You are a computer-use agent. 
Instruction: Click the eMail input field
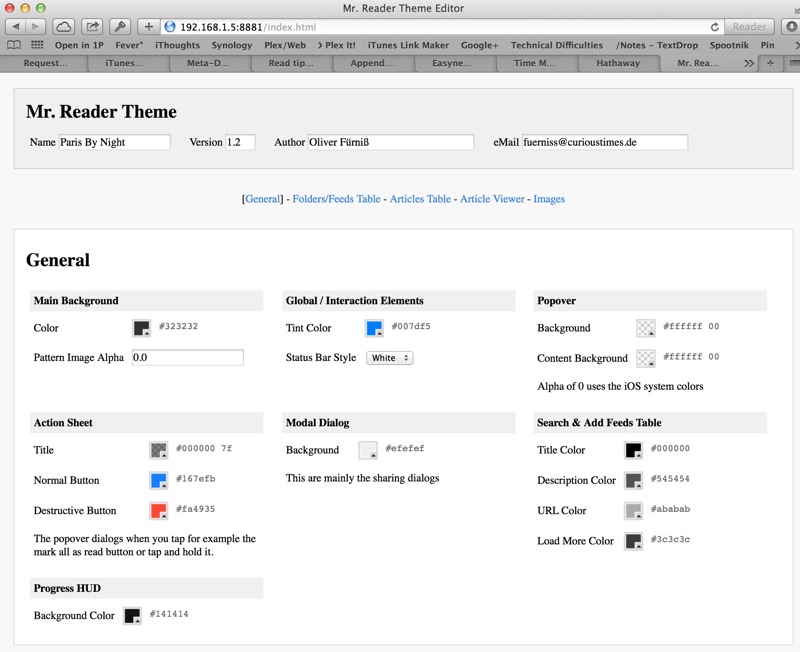(605, 142)
